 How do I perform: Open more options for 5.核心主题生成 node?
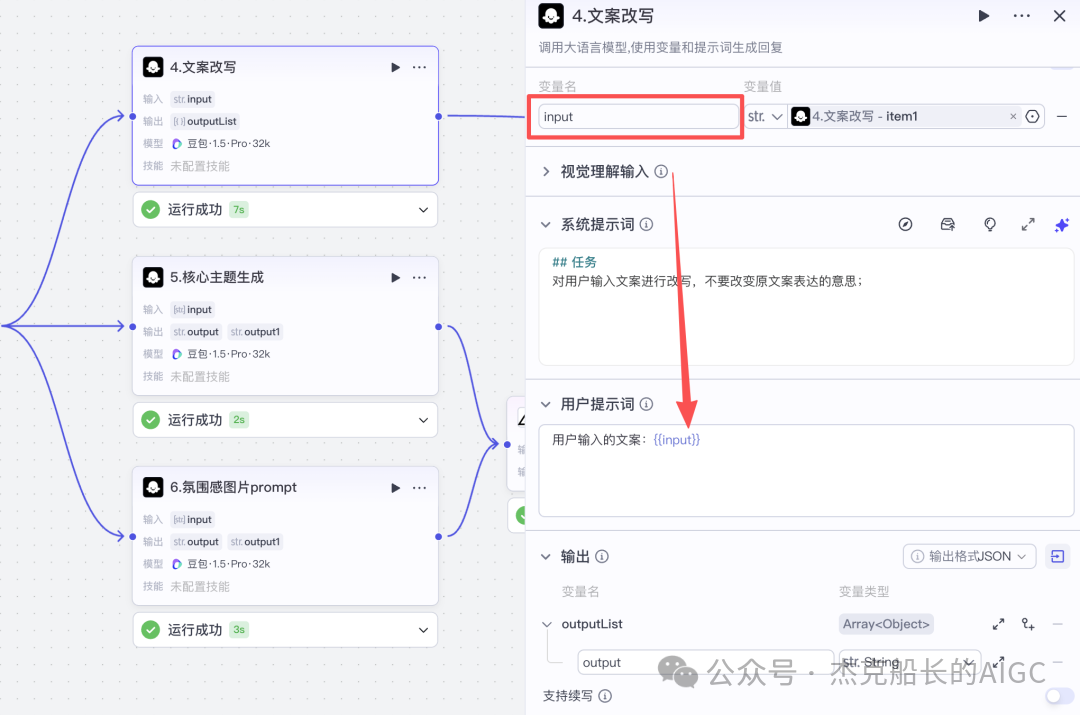(x=419, y=278)
